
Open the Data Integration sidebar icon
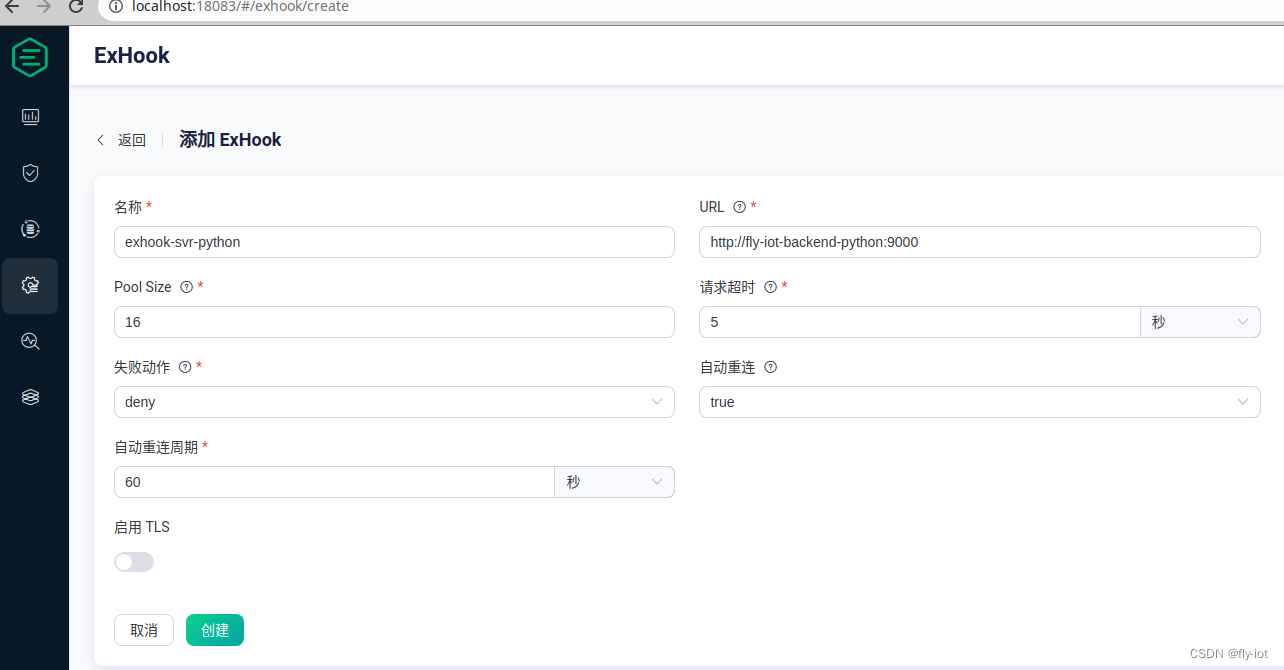click(30, 229)
